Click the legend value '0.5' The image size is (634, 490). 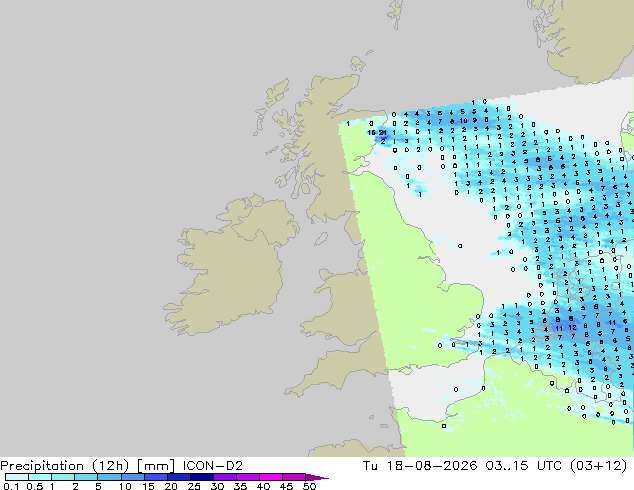[x=35, y=486]
